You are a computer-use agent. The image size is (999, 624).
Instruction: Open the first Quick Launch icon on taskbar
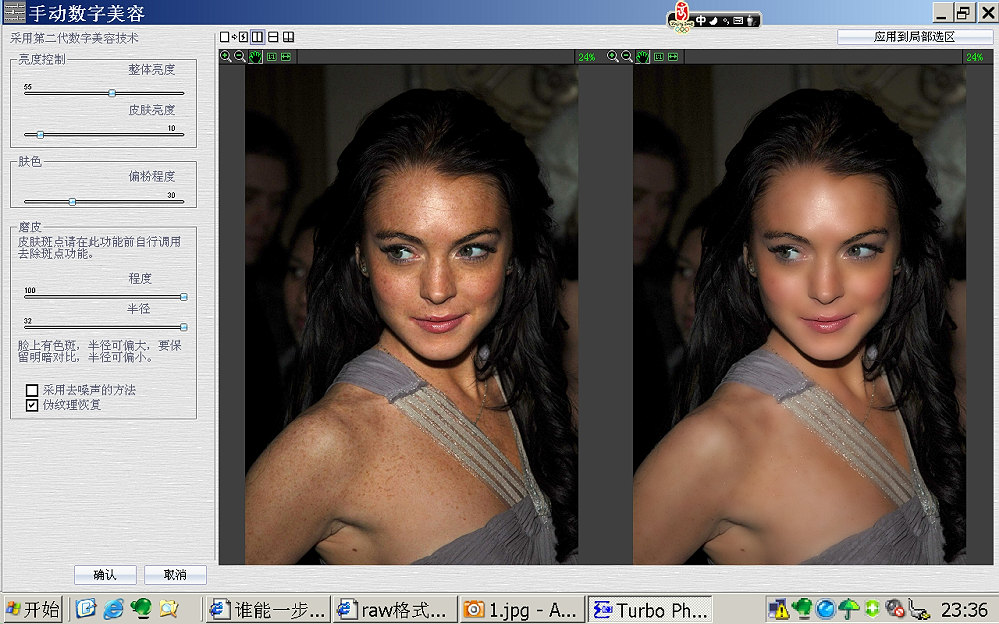coord(85,608)
